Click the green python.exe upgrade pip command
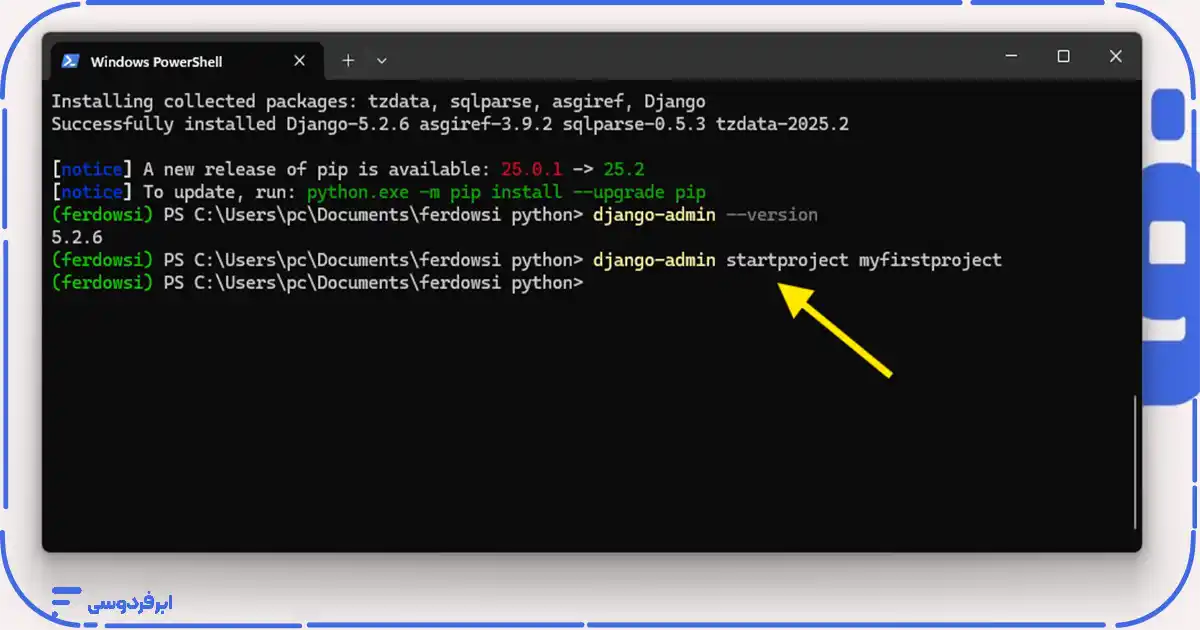The image size is (1200, 630). point(506,192)
